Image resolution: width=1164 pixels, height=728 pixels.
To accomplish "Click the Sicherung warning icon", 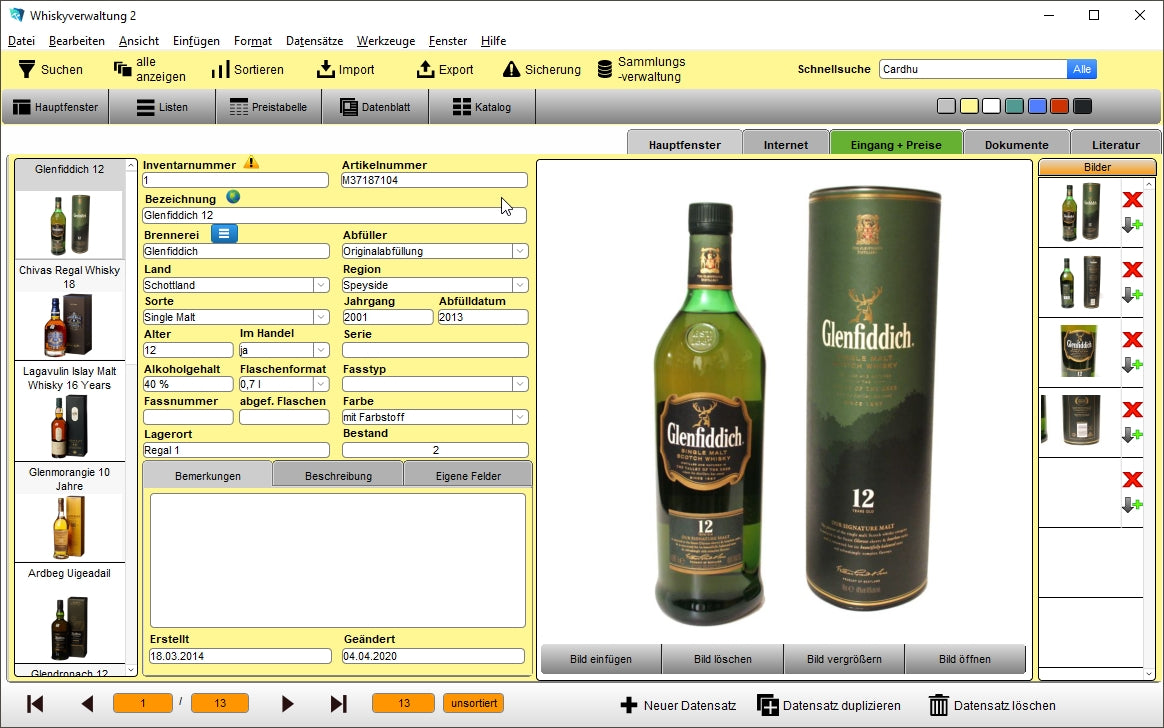I will [511, 69].
